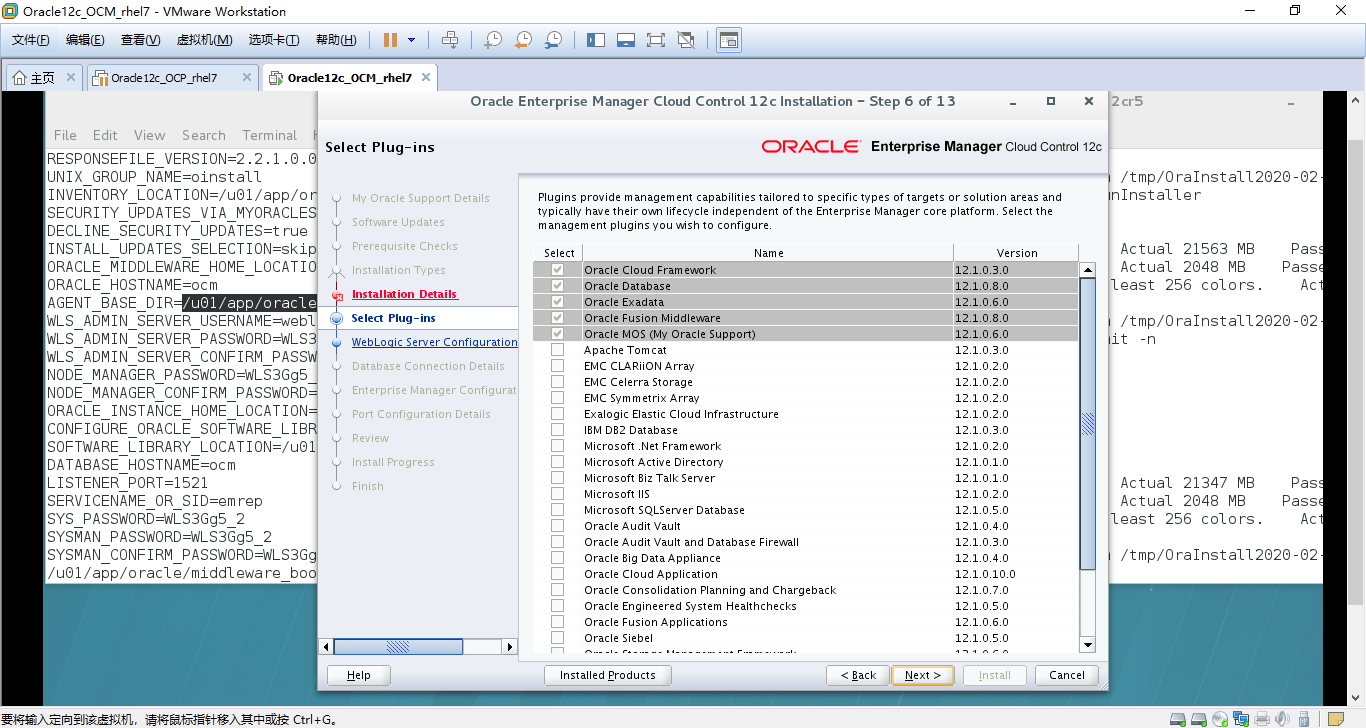Open the terminal window's Search menu
This screenshot has height=728, width=1366.
pos(204,135)
